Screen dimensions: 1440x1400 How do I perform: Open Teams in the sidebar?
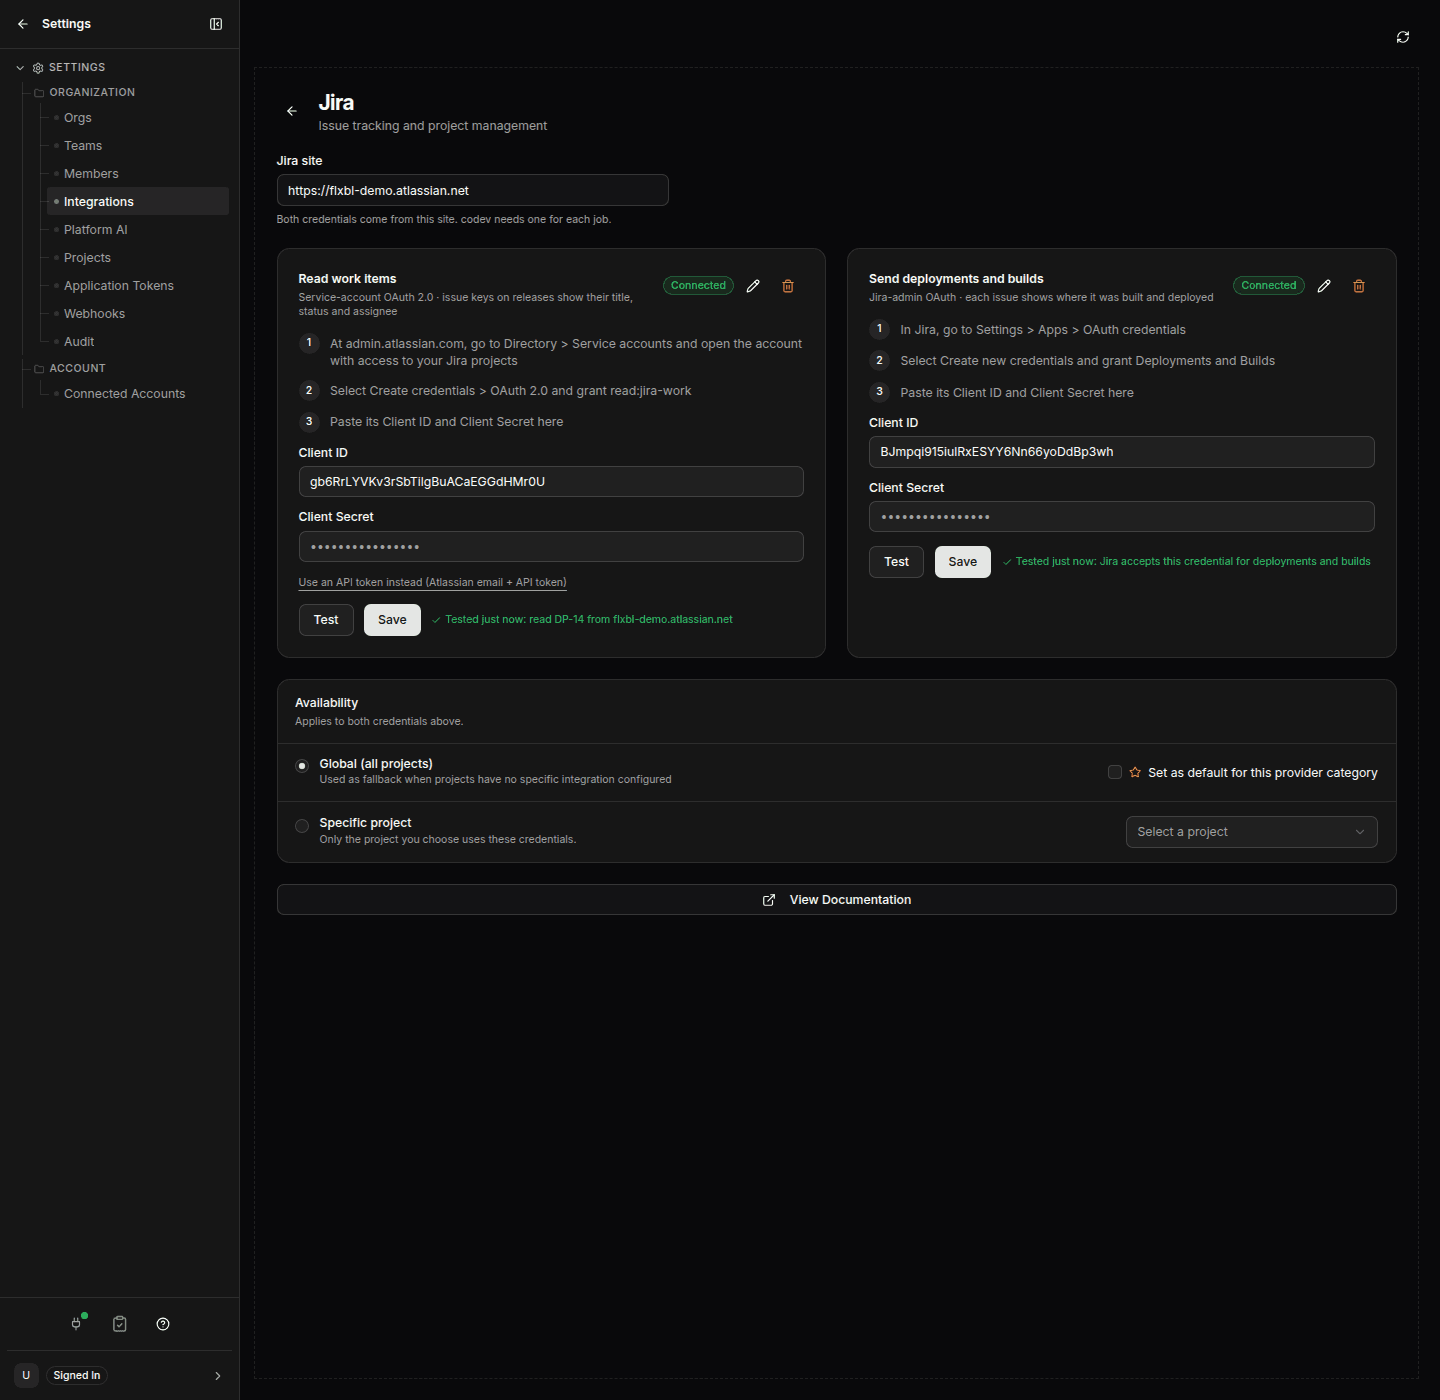click(83, 146)
